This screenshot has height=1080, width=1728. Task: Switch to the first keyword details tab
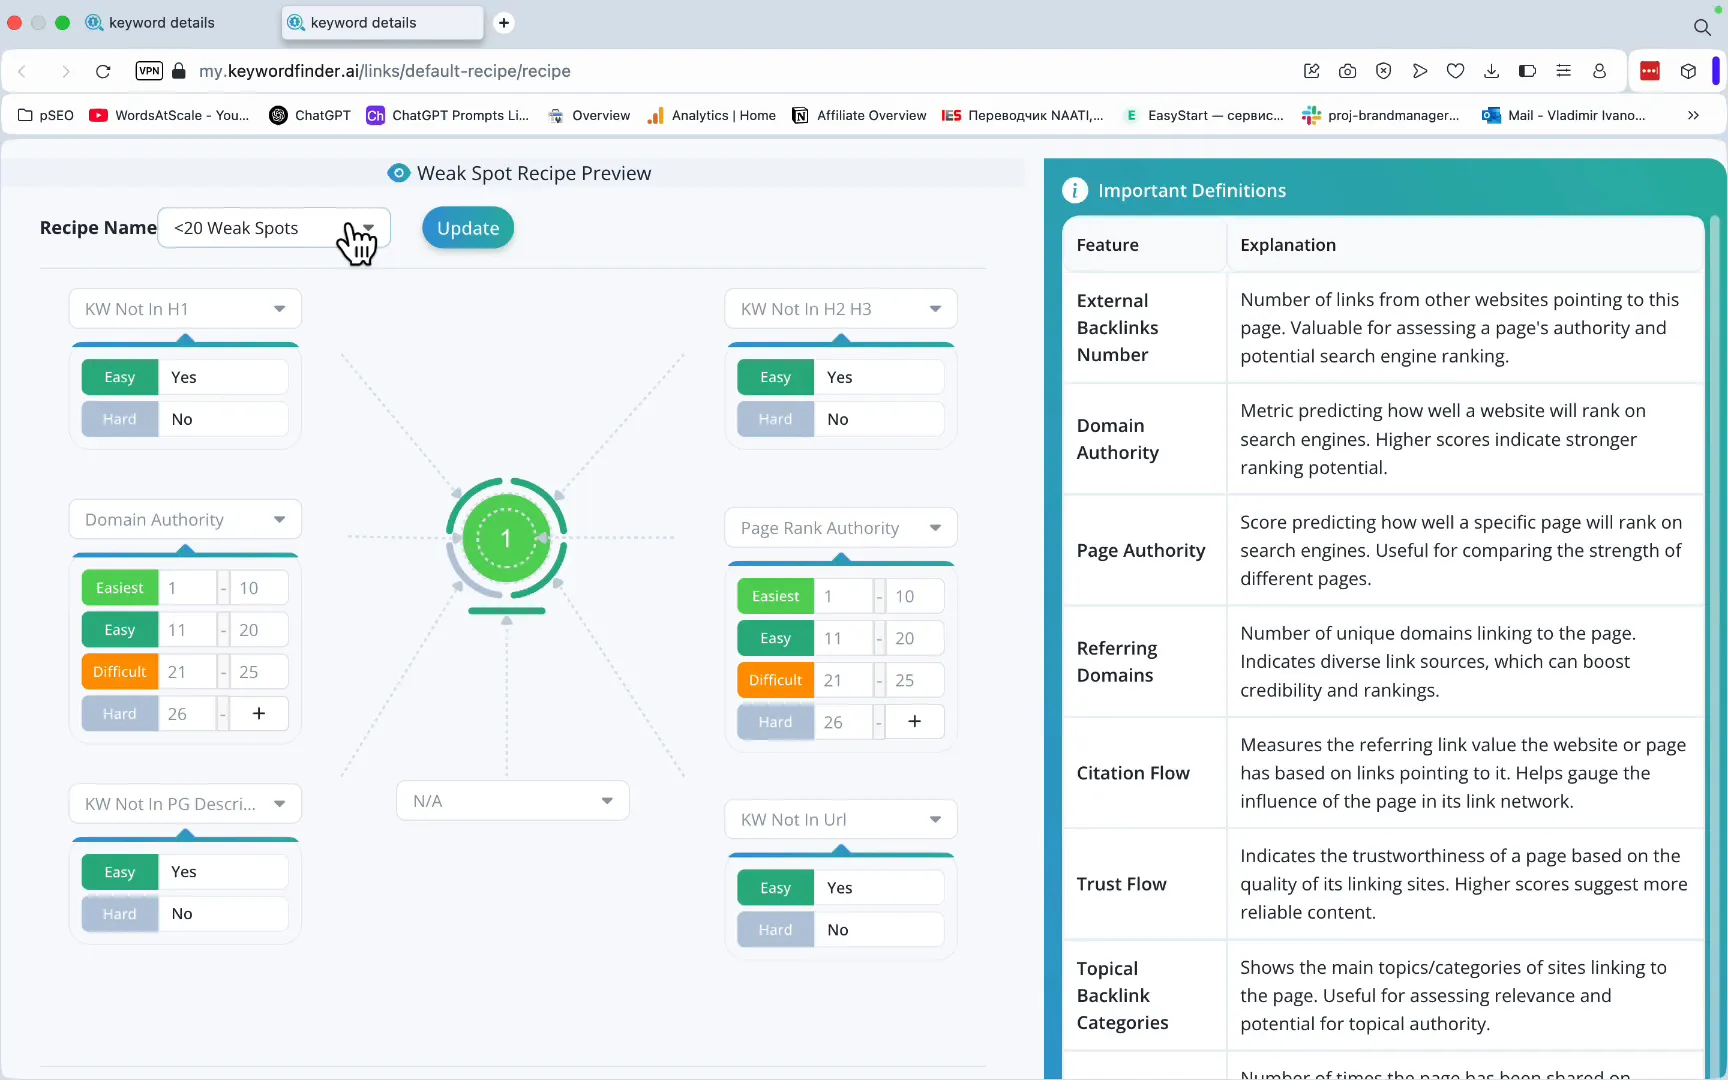162,22
